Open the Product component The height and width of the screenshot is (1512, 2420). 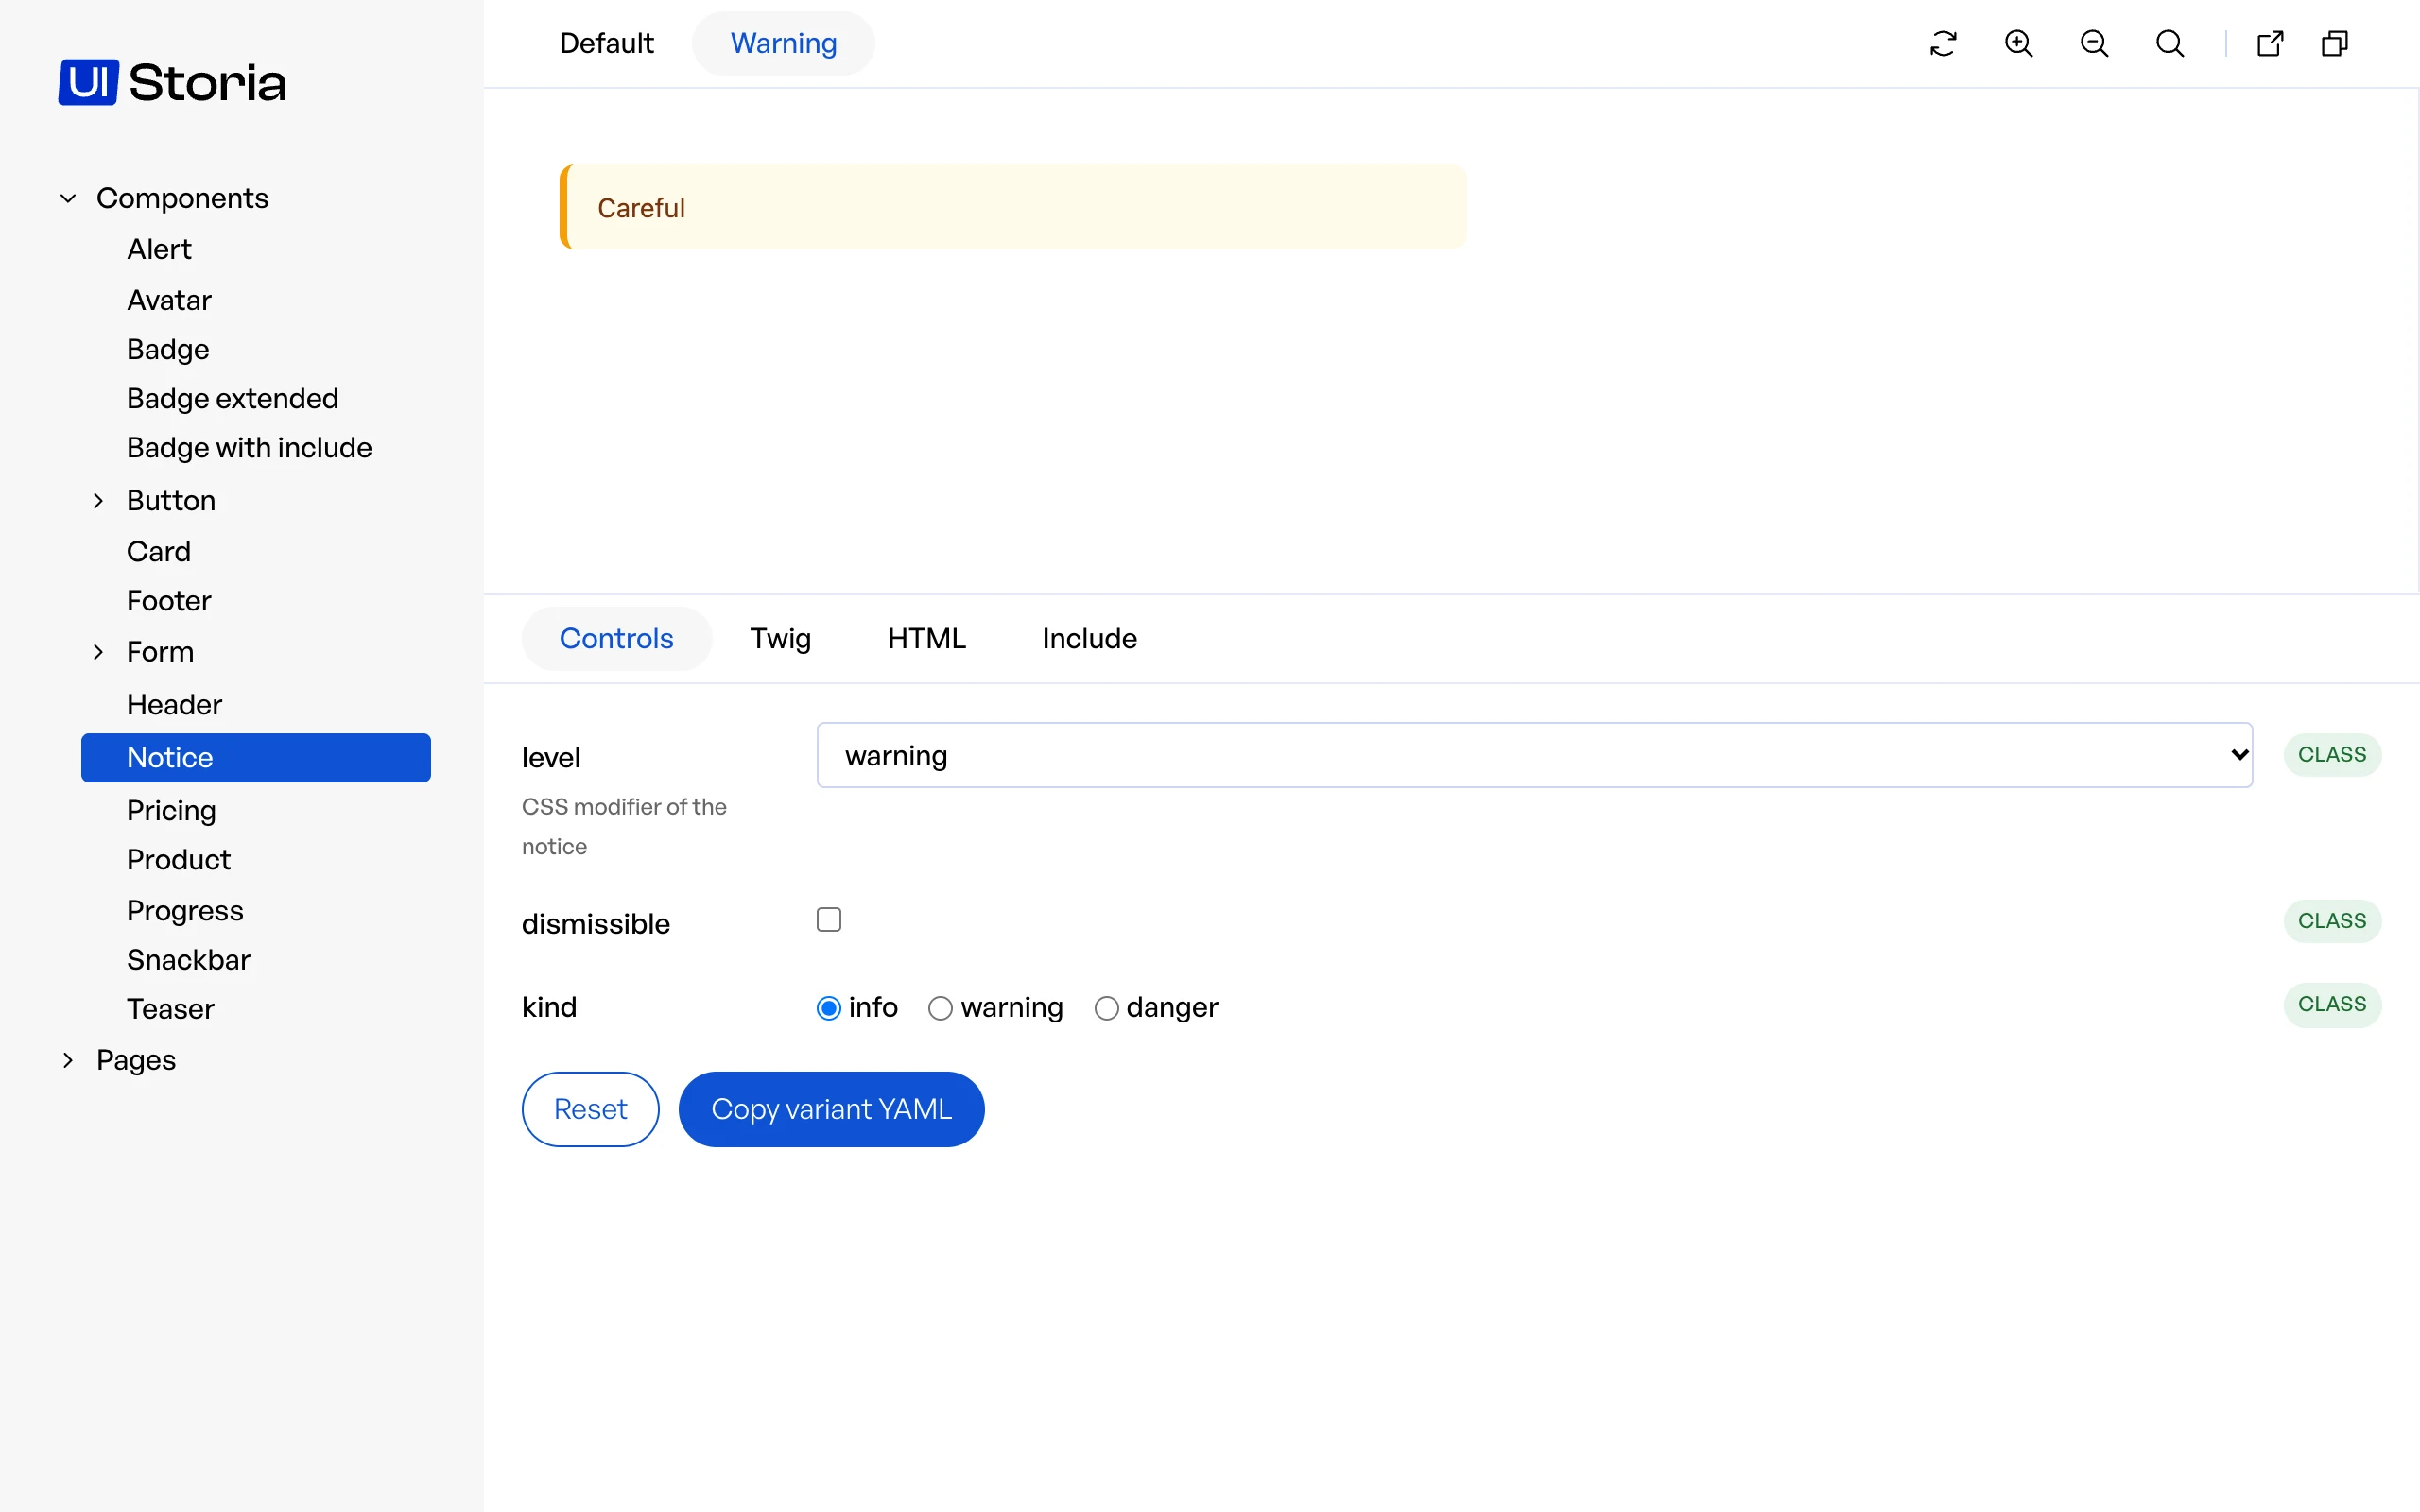tap(178, 859)
